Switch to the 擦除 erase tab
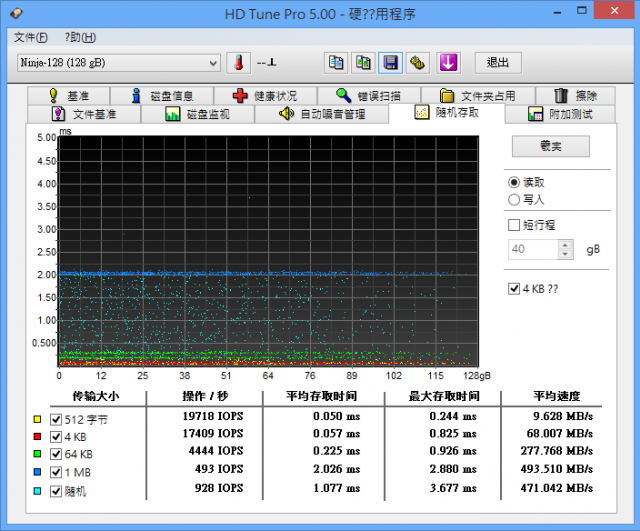The height and width of the screenshot is (531, 640). [x=576, y=96]
